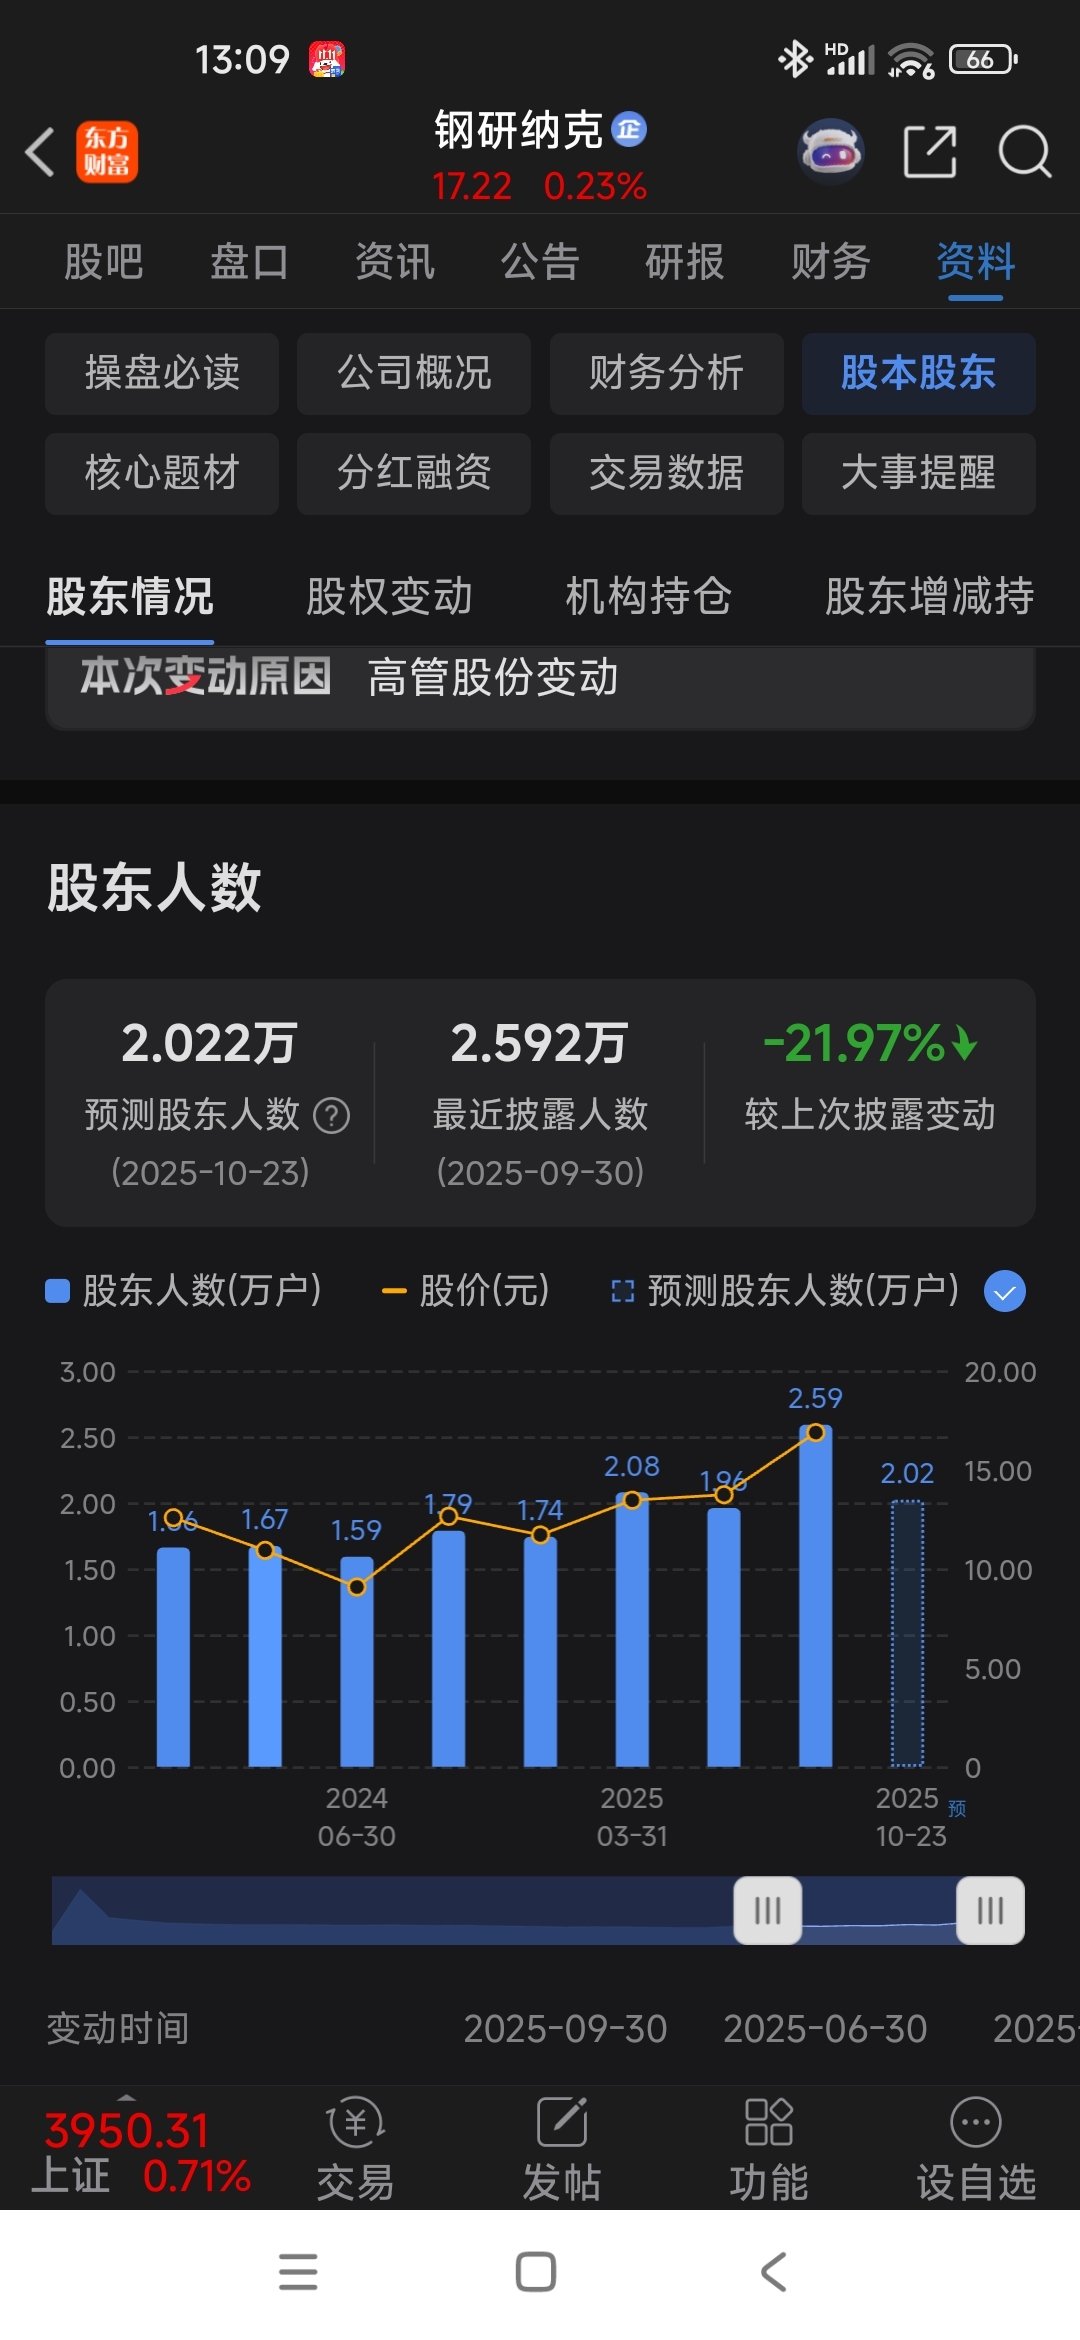Tap help icon next to 预测股东人数
The height and width of the screenshot is (2340, 1080).
pos(332,1115)
